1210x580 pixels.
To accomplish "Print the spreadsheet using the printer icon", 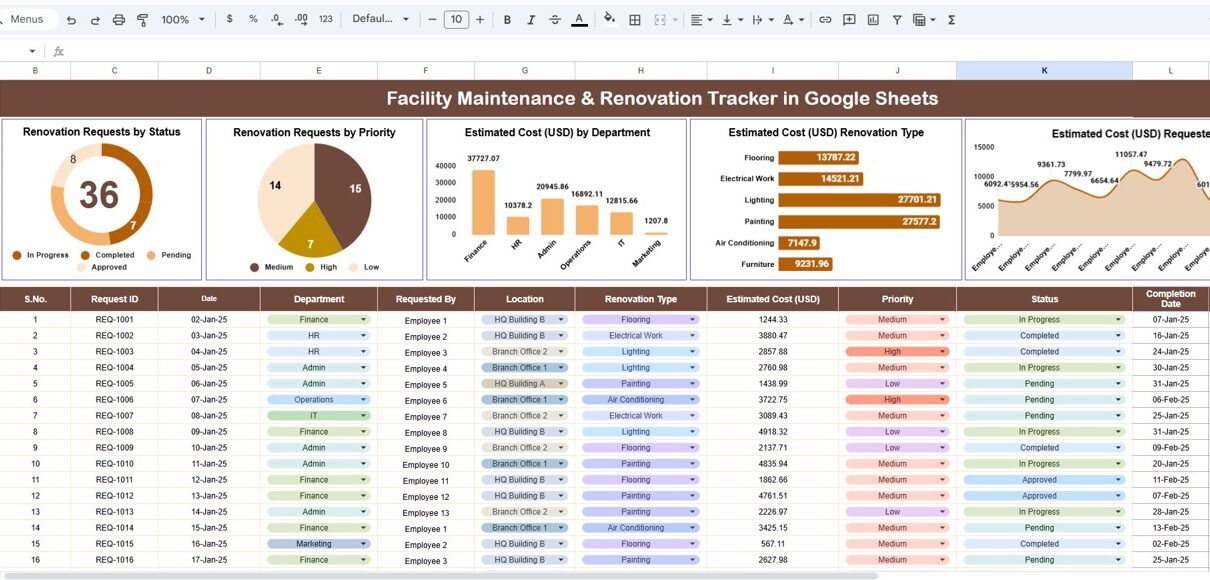I will click(x=119, y=20).
